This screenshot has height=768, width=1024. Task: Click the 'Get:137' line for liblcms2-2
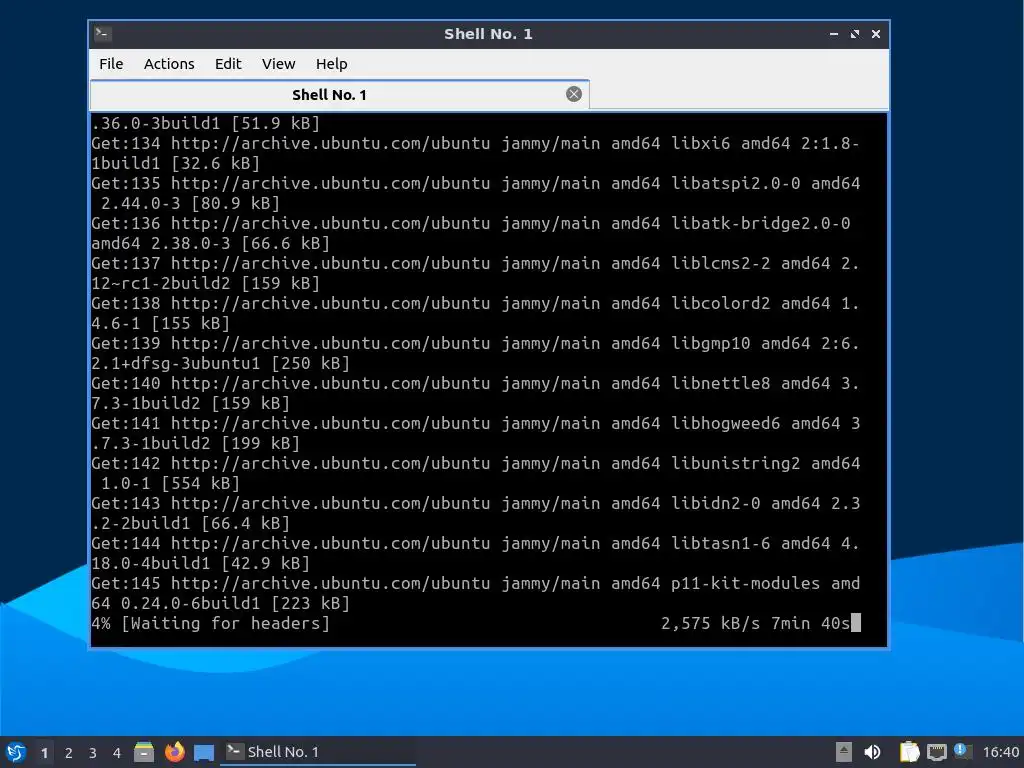pos(475,263)
